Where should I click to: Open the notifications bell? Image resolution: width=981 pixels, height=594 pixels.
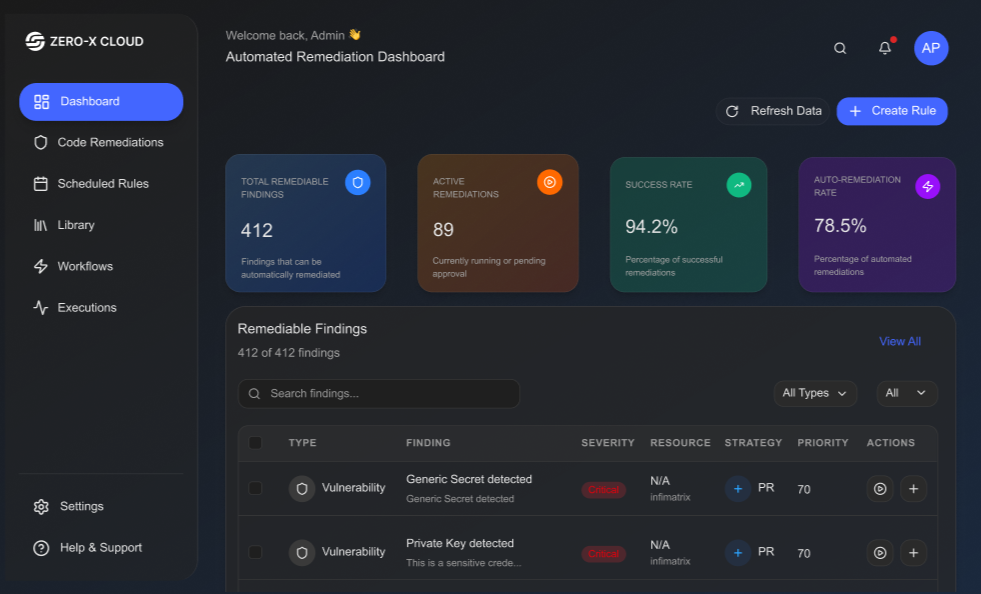[885, 48]
